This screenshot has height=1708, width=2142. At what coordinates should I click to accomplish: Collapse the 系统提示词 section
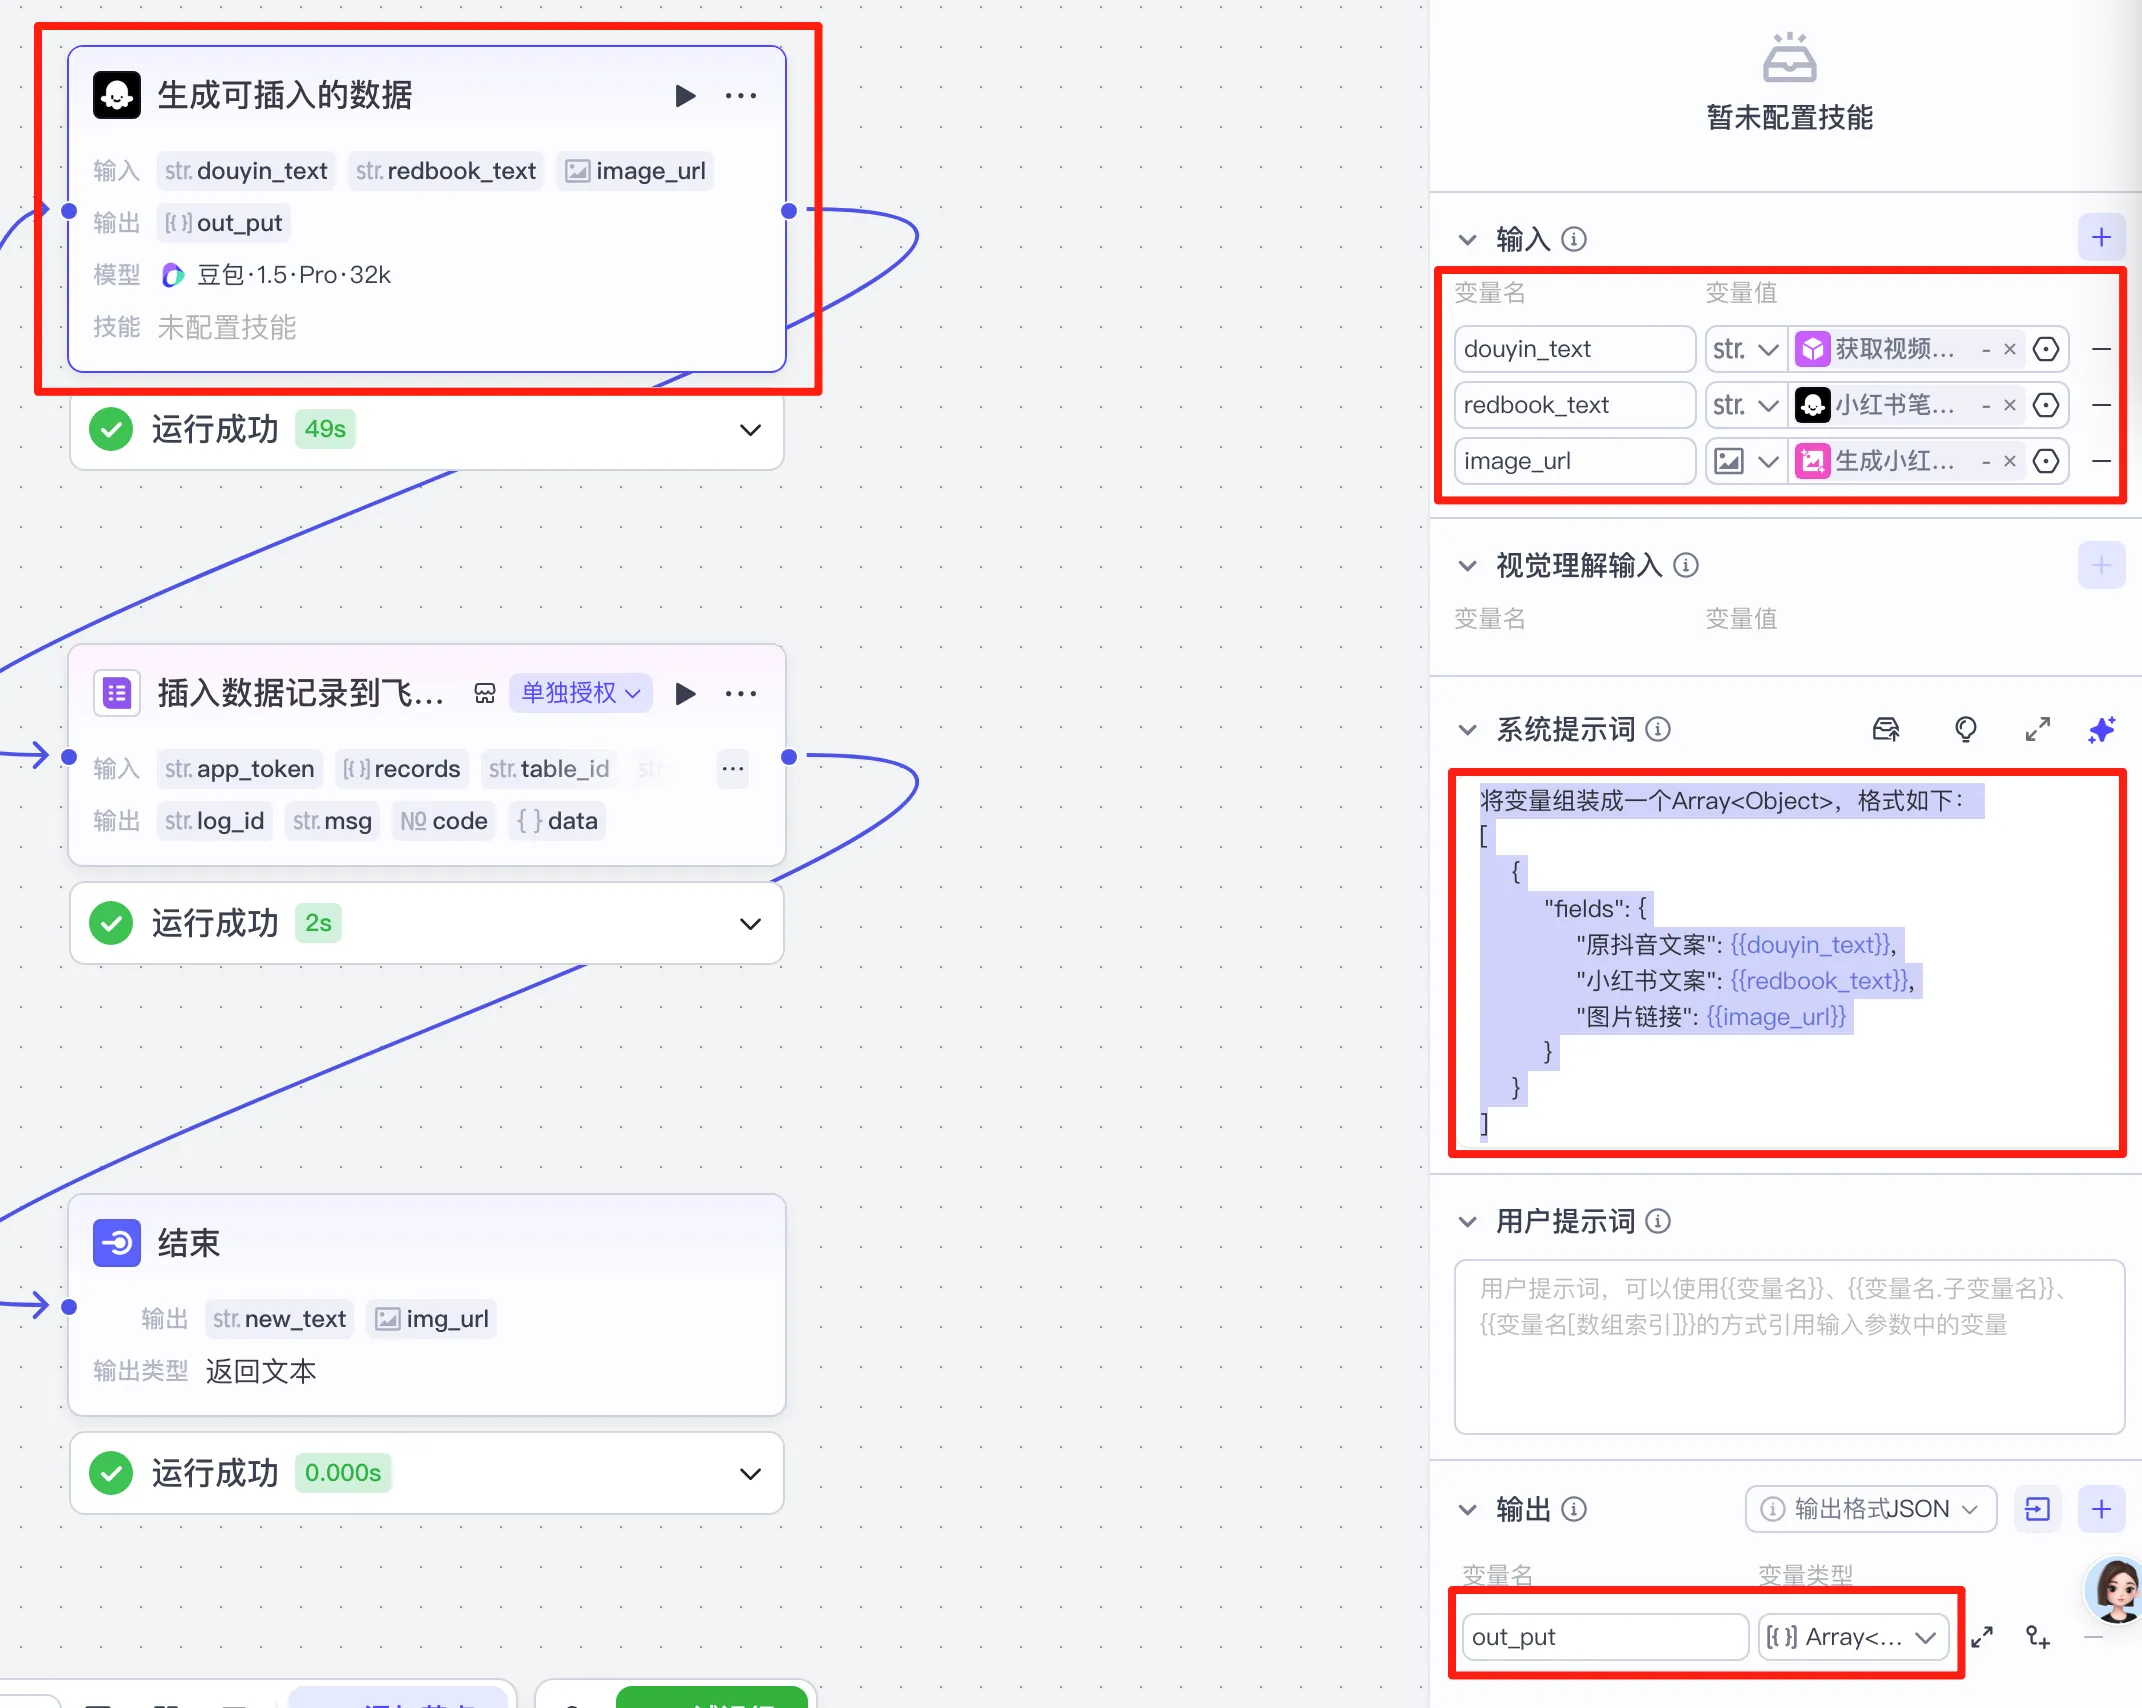(1467, 730)
